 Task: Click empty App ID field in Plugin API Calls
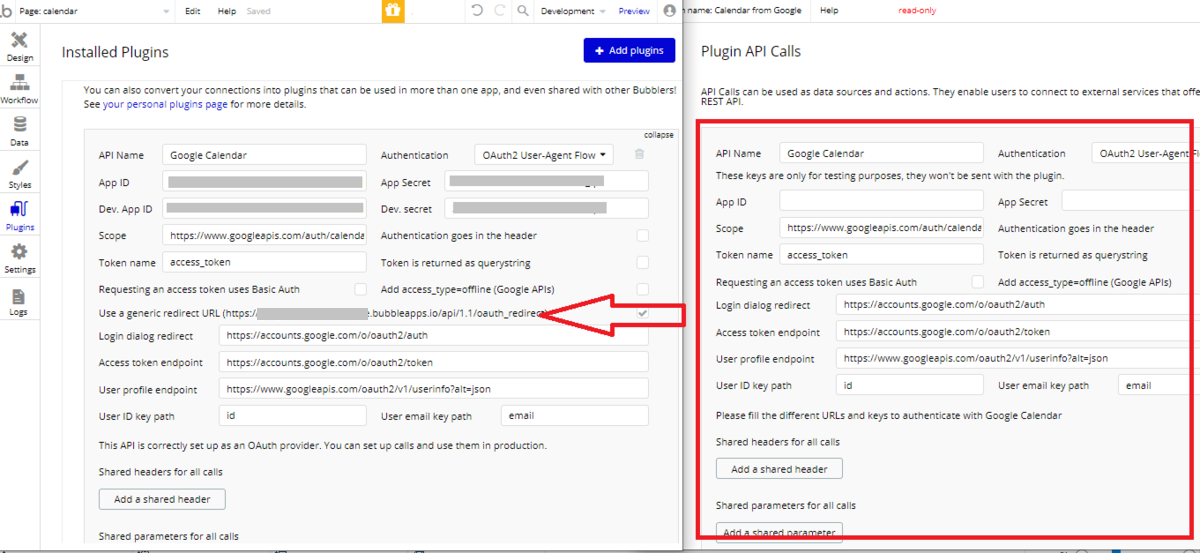coord(881,201)
